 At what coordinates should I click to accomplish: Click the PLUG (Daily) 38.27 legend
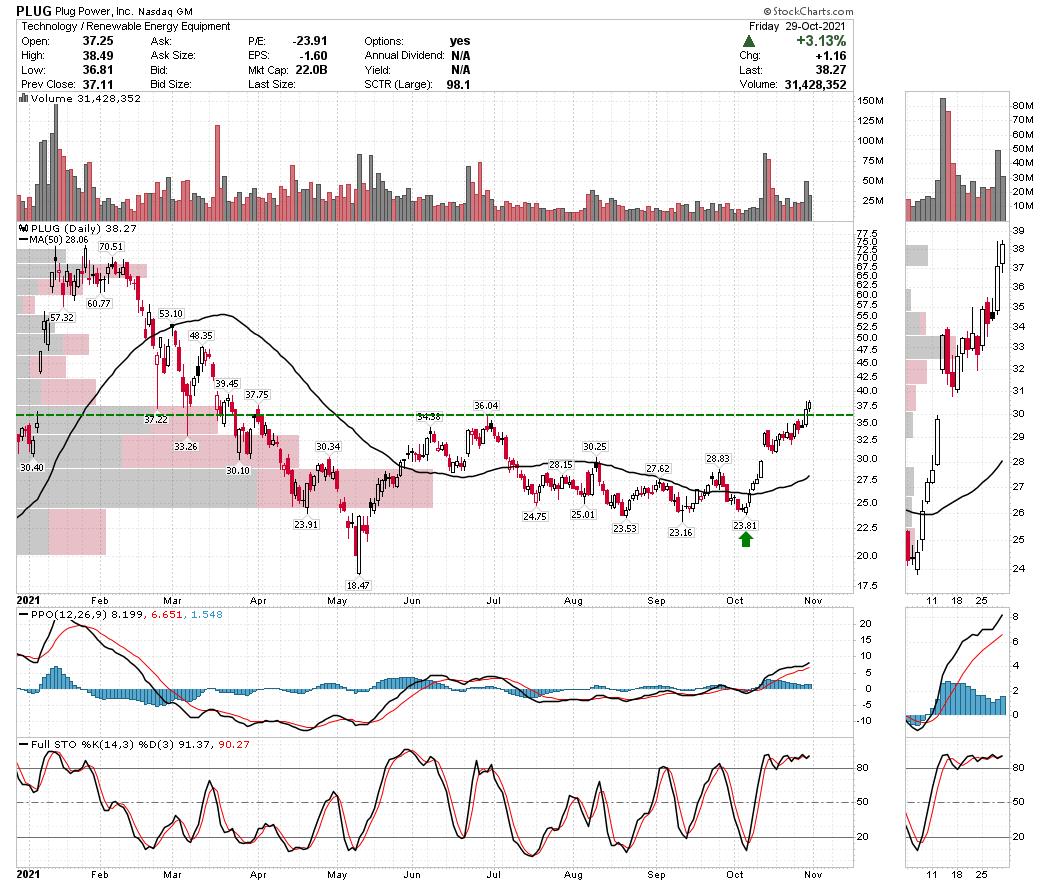(x=84, y=228)
